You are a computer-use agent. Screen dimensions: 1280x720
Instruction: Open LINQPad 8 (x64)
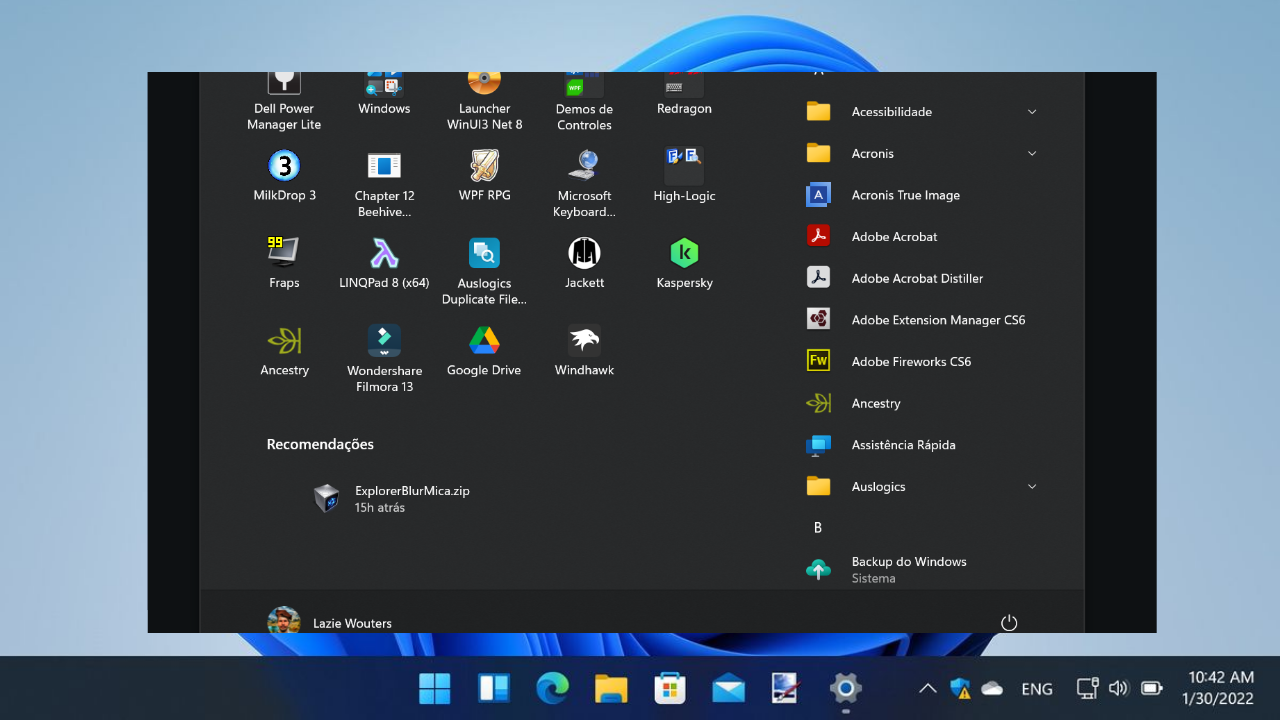[x=384, y=263]
